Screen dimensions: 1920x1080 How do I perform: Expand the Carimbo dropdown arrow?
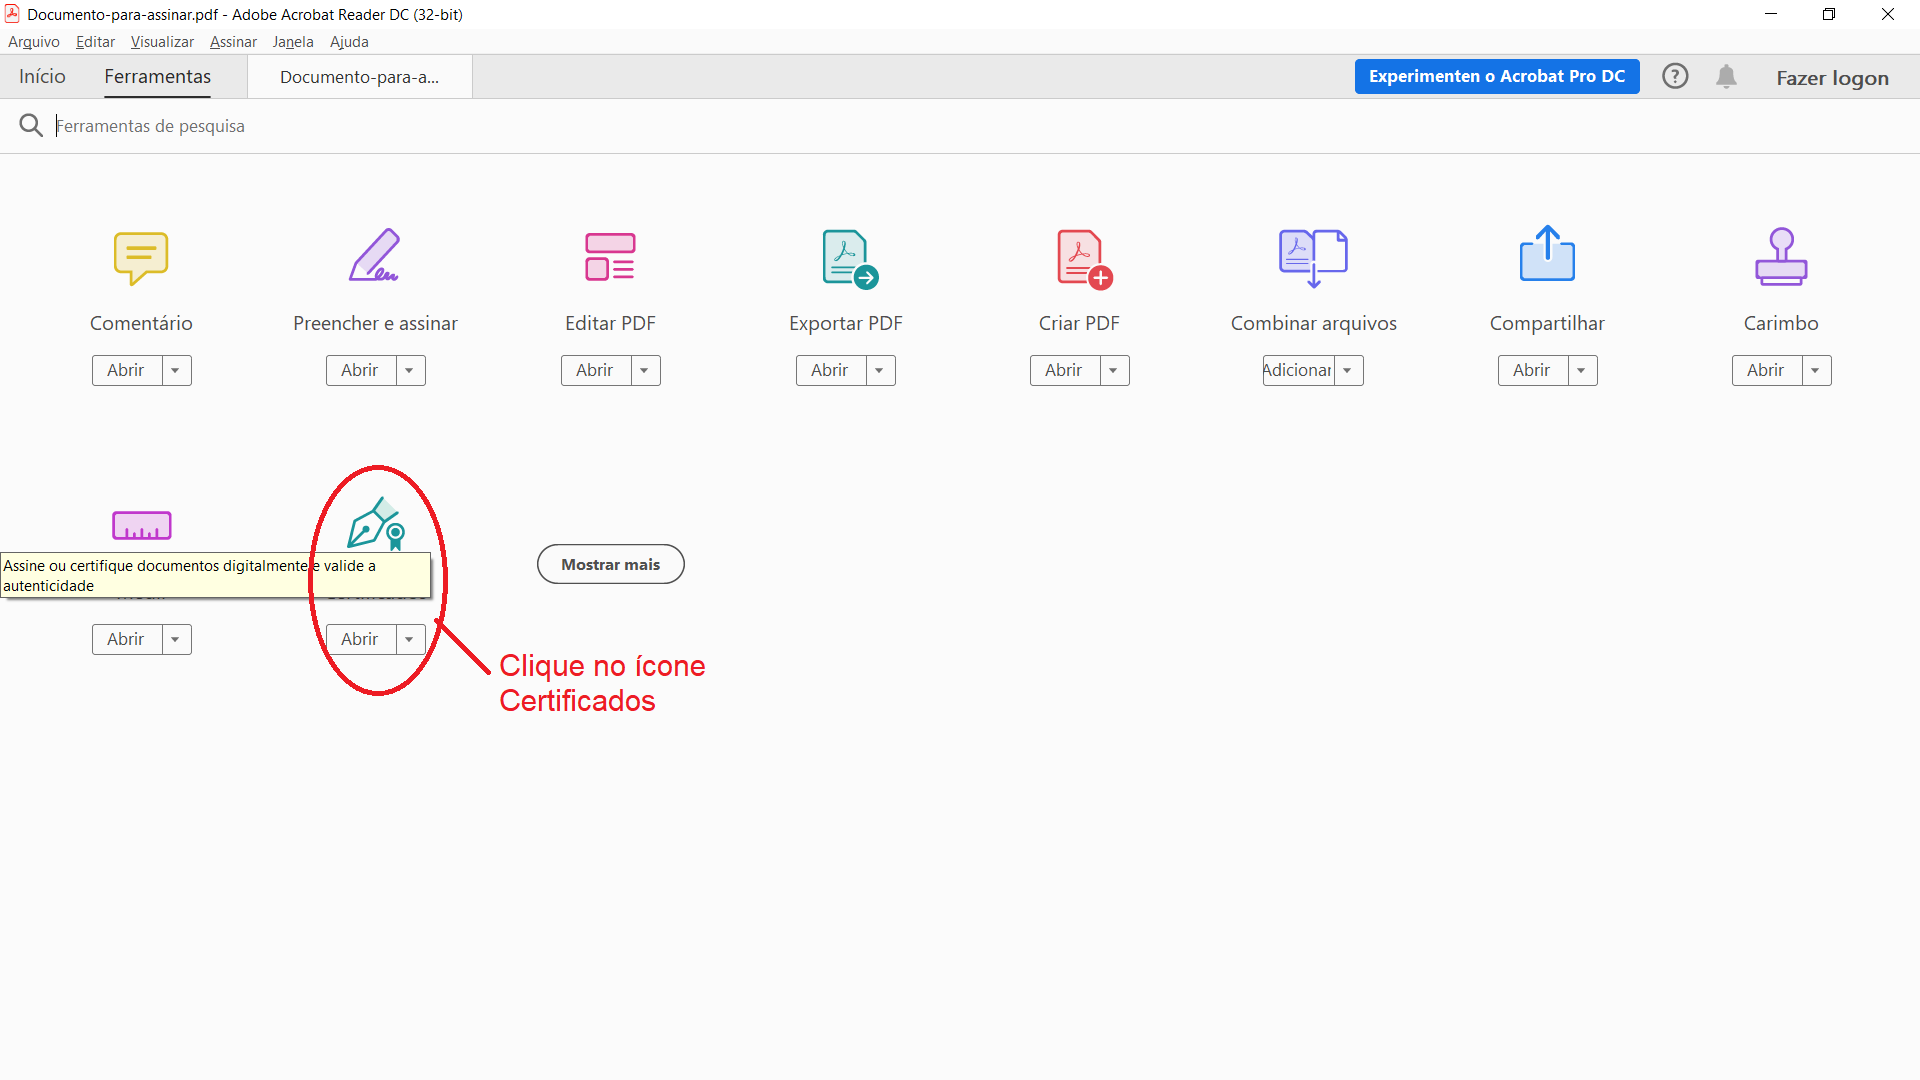1816,371
